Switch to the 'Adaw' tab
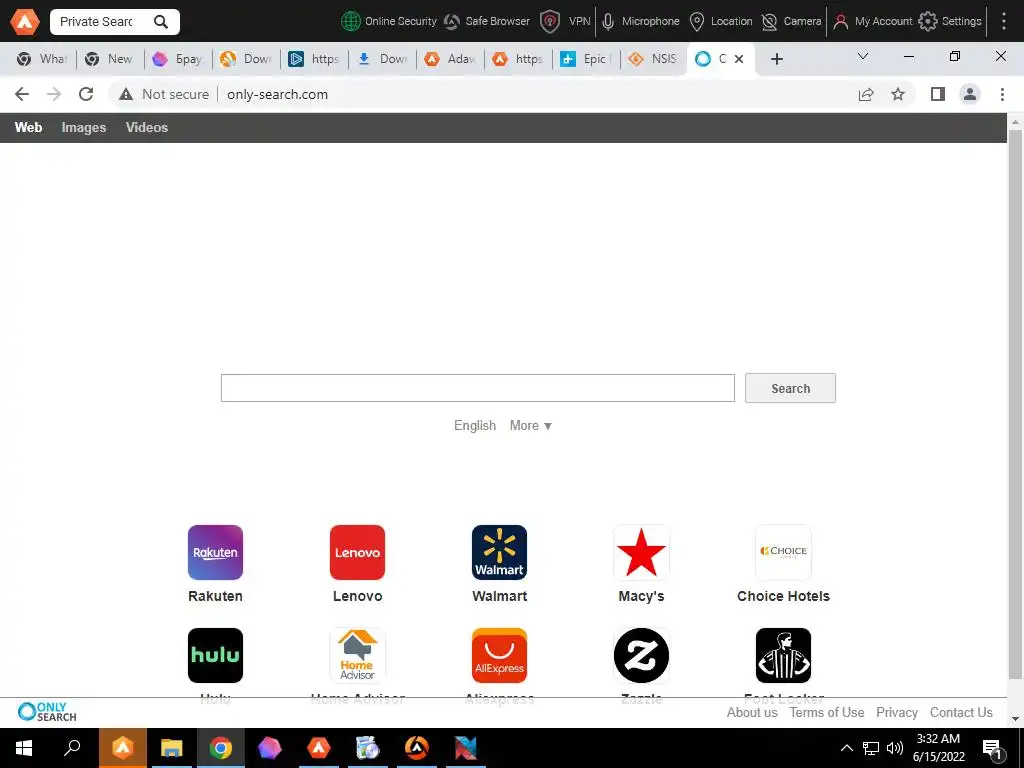The width and height of the screenshot is (1024, 768). 449,59
